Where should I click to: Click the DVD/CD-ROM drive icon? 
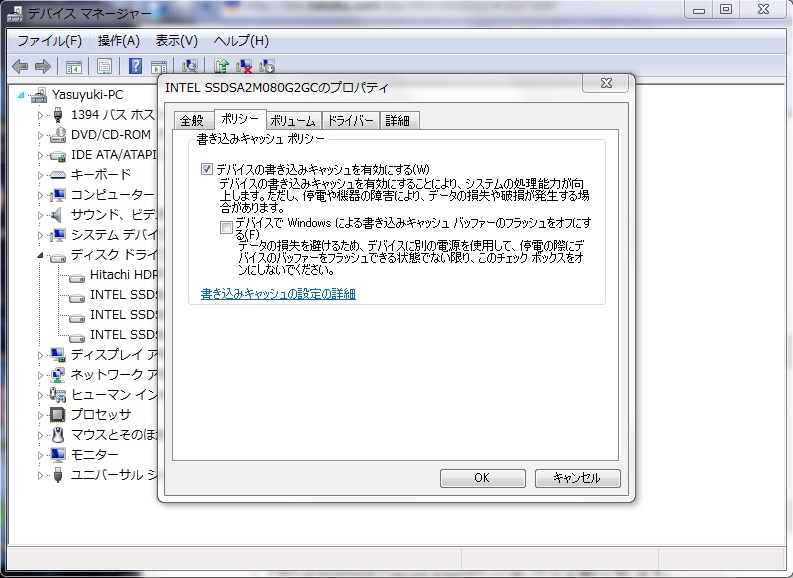58,135
